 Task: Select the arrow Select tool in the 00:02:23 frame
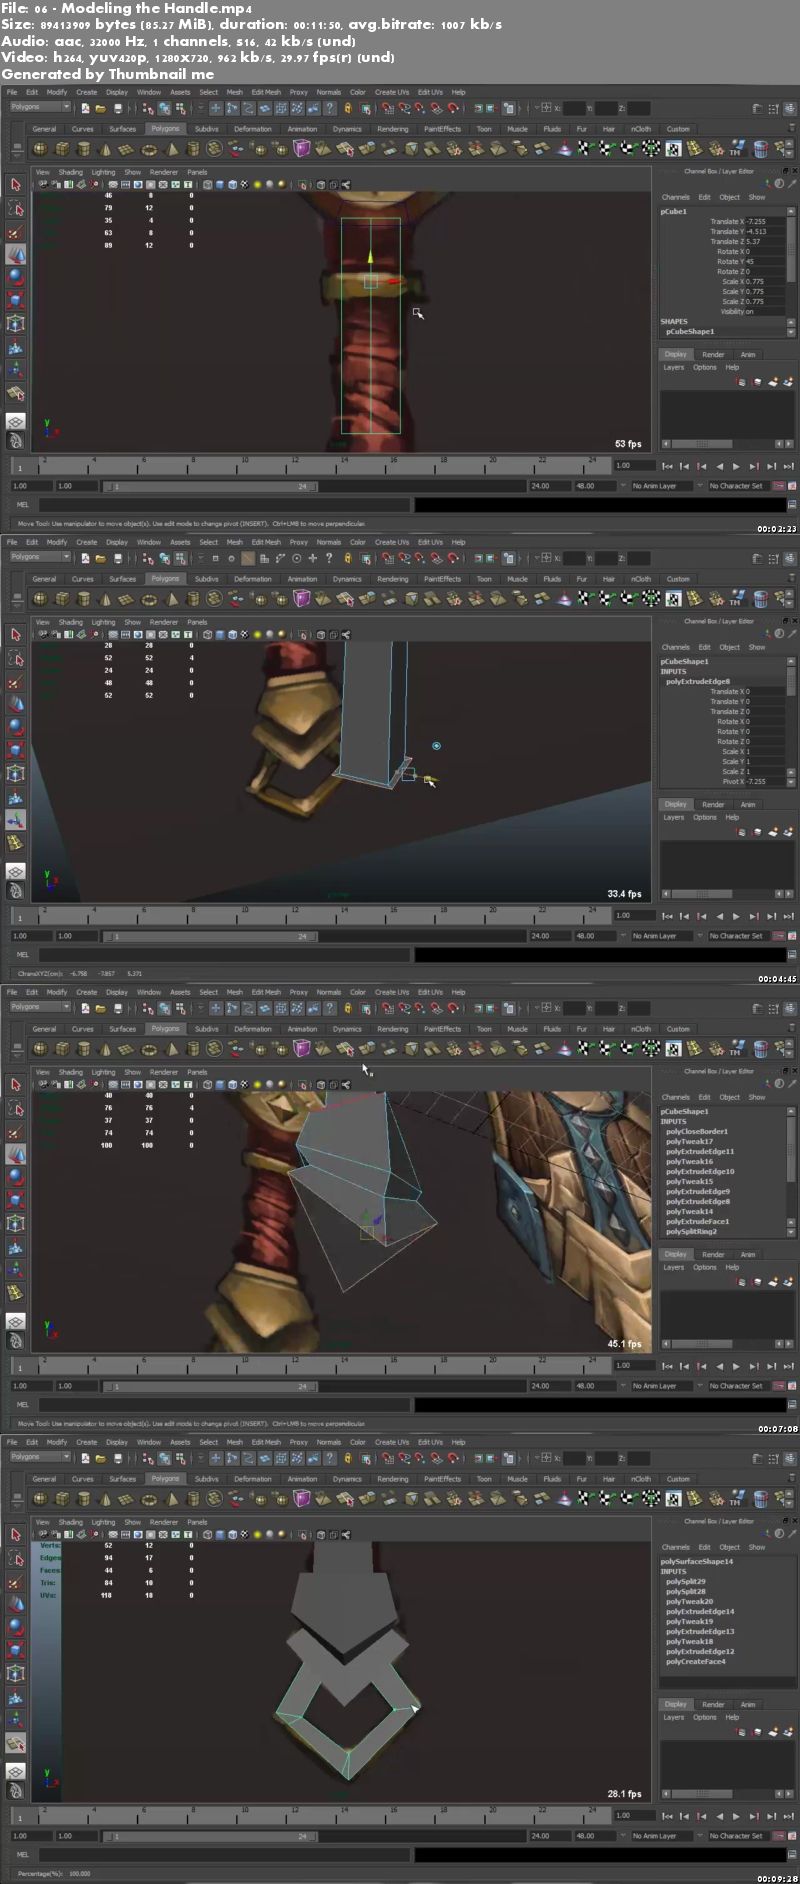(x=15, y=185)
